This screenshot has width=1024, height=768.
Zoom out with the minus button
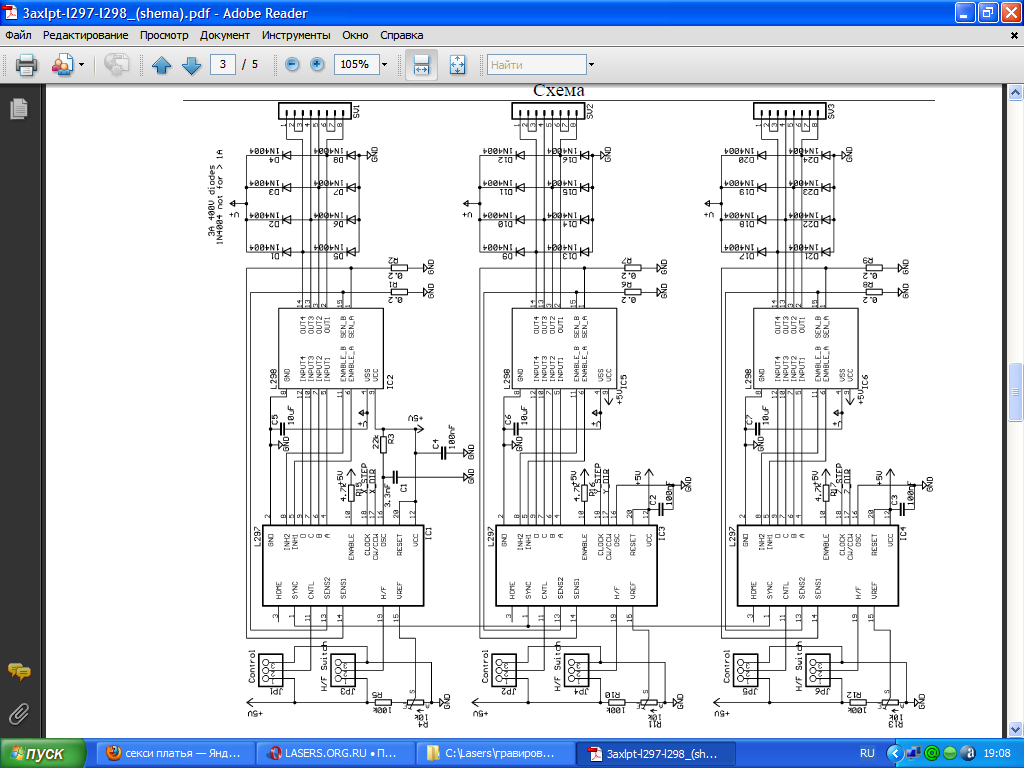point(293,64)
